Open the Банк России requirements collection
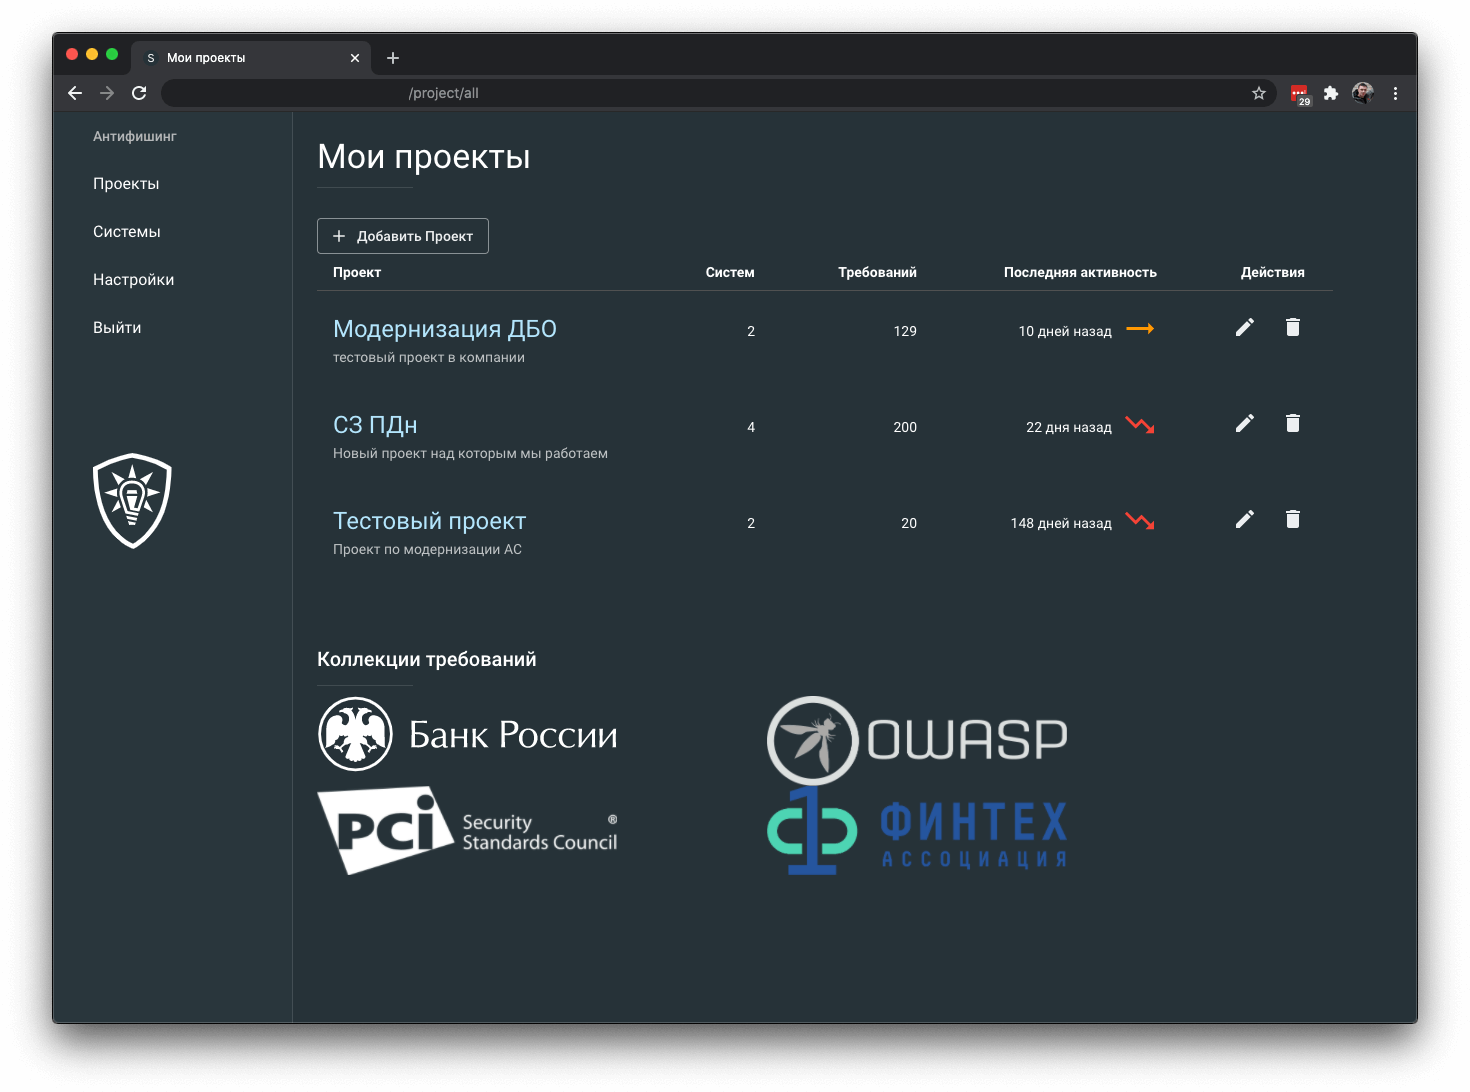This screenshot has width=1470, height=1092. click(x=467, y=734)
